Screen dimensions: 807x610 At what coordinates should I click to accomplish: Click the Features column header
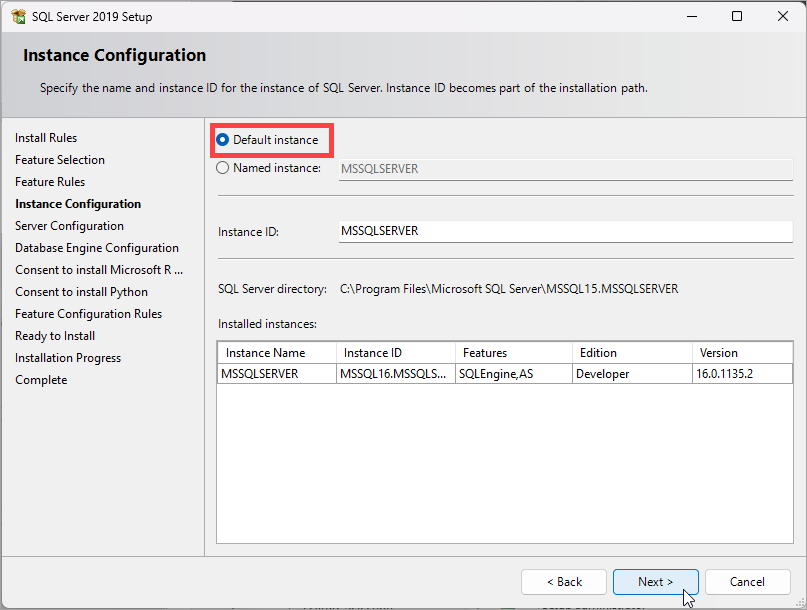coord(514,353)
